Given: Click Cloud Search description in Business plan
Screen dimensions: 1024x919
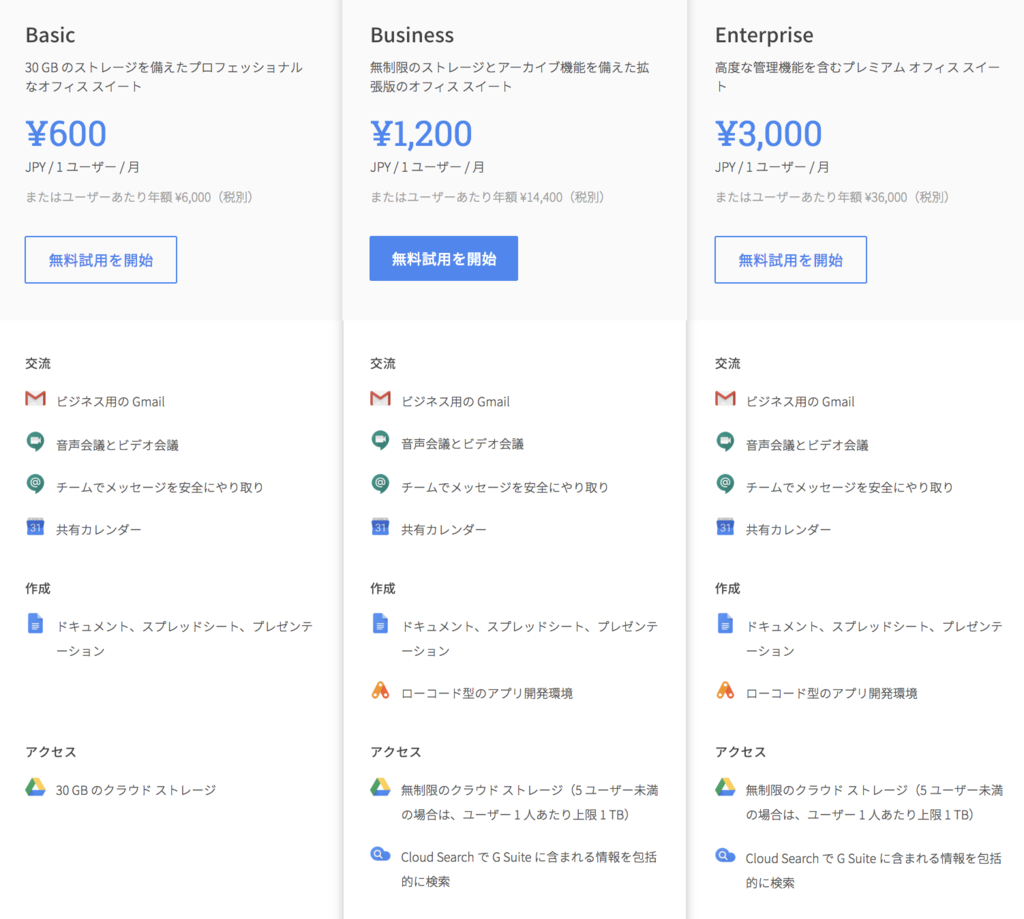Looking at the screenshot, I should [529, 869].
